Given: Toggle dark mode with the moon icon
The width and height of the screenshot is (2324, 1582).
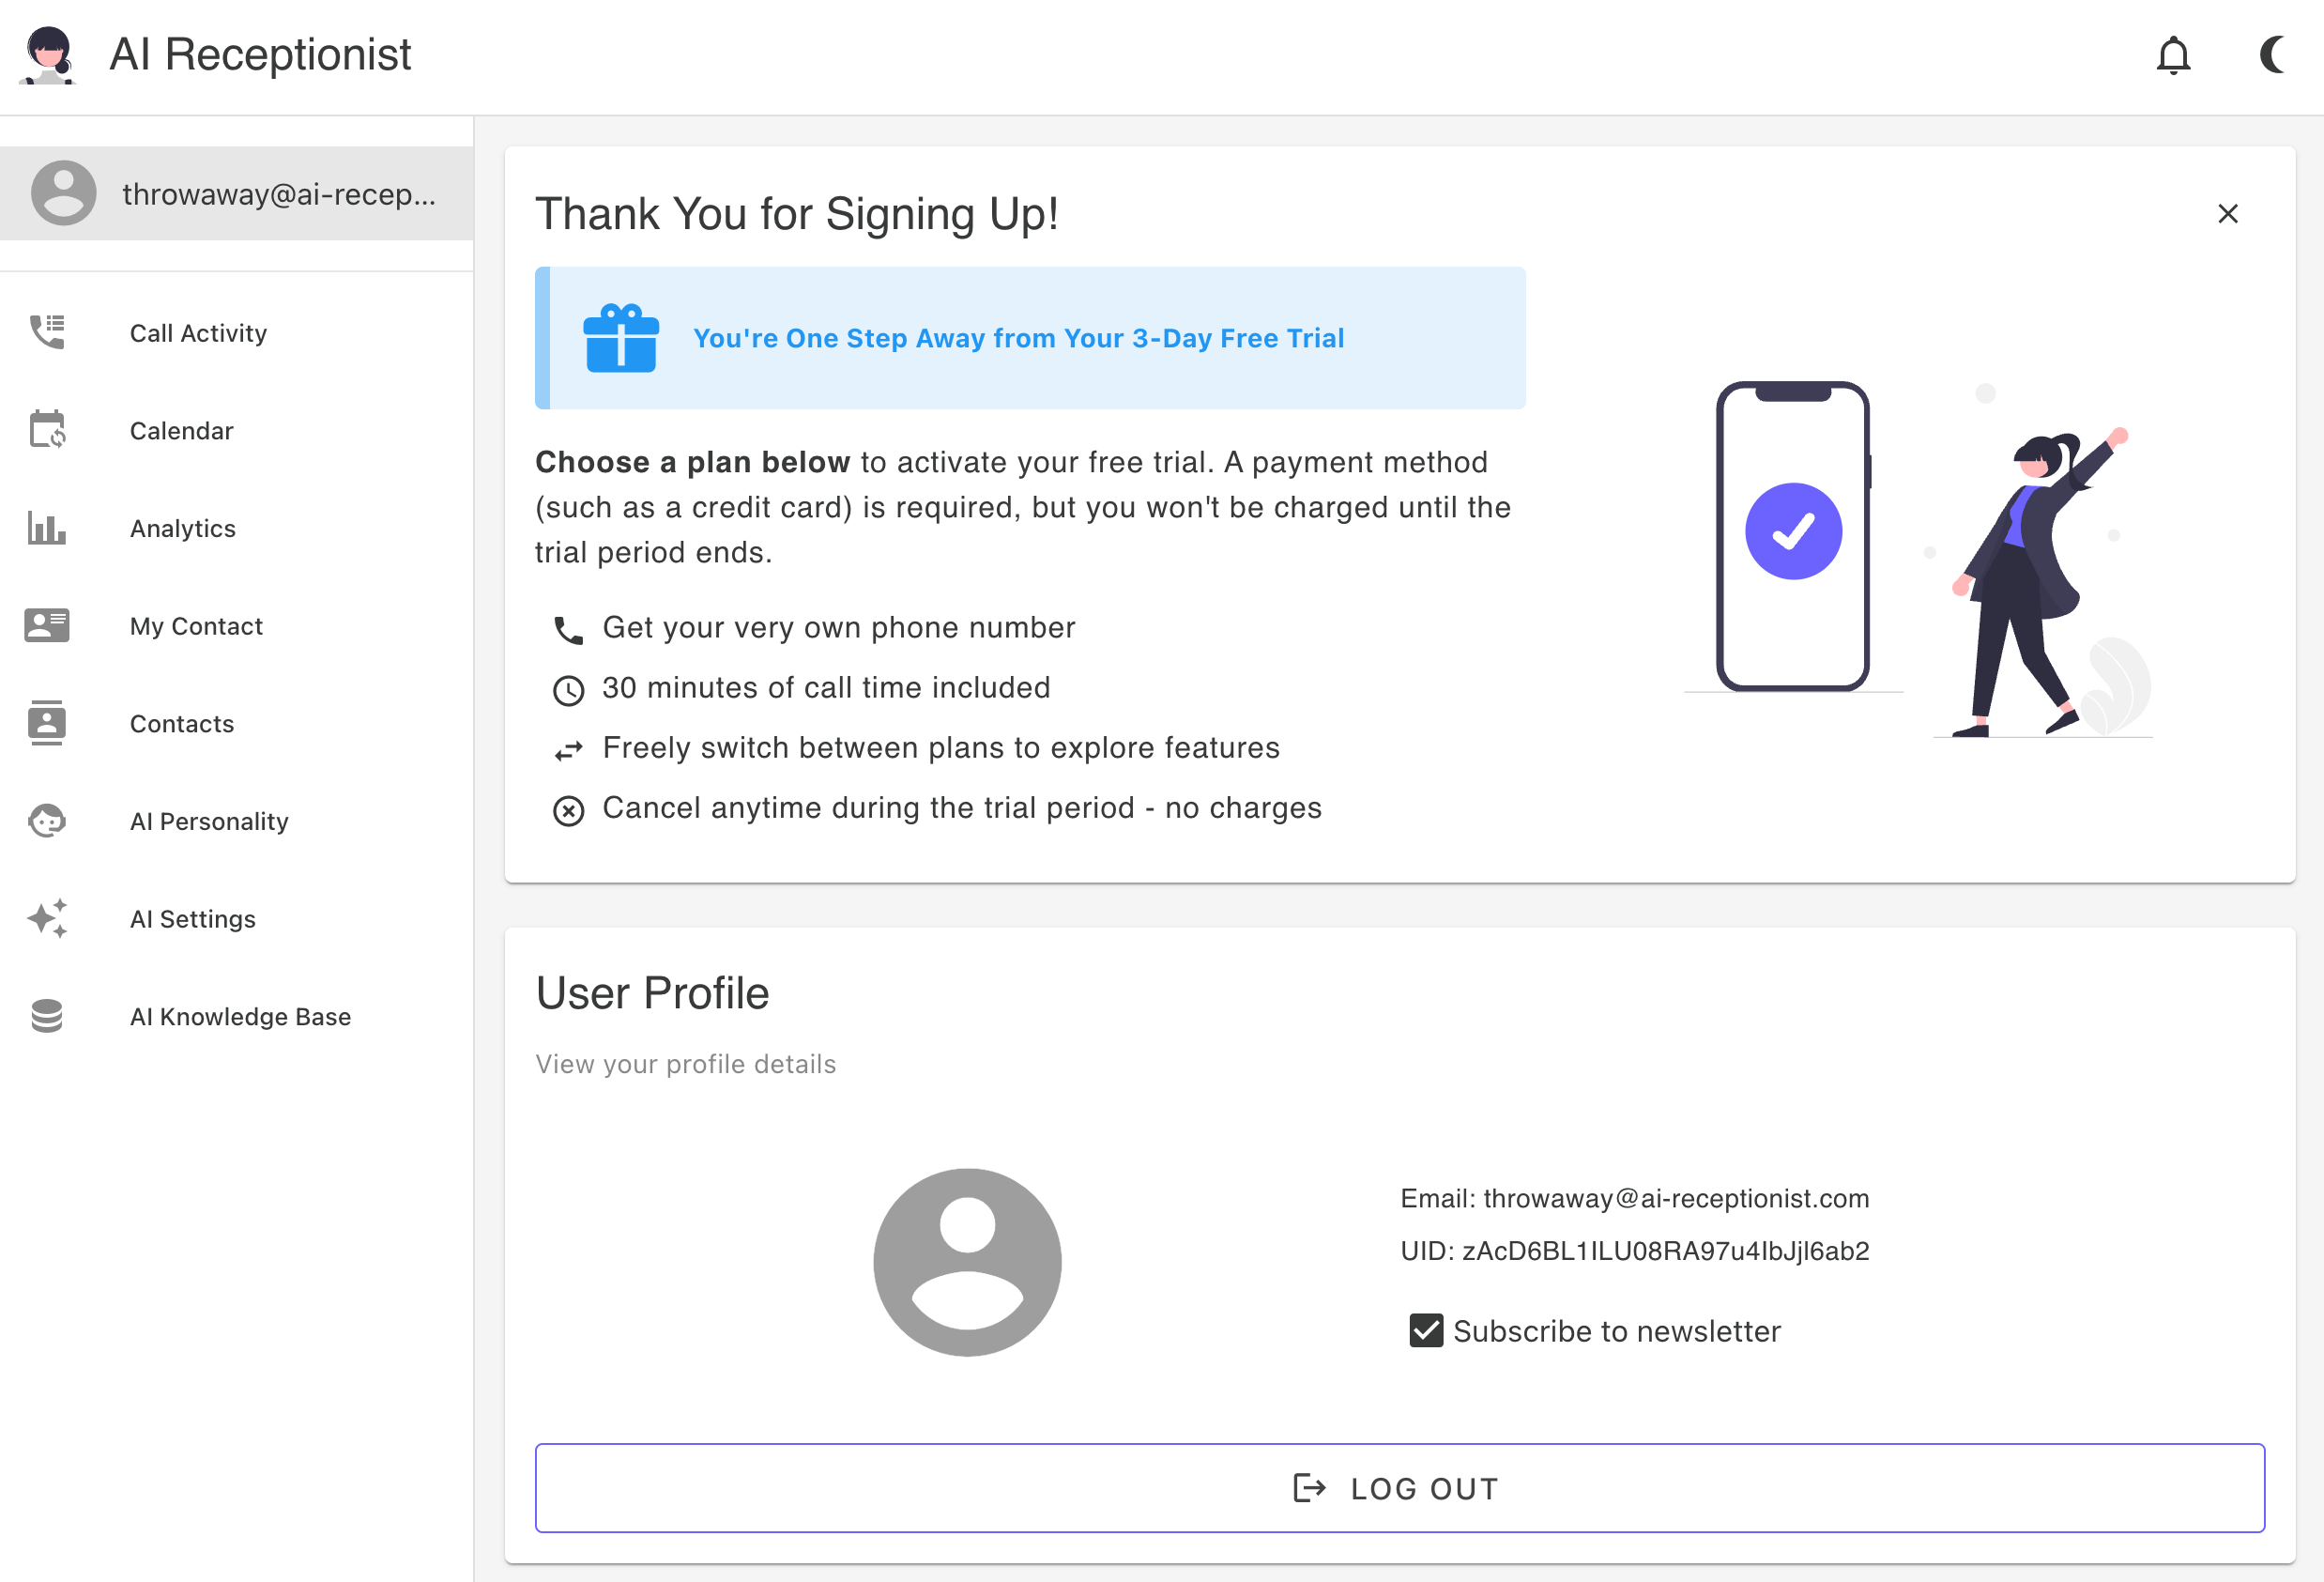Looking at the screenshot, I should [x=2272, y=56].
